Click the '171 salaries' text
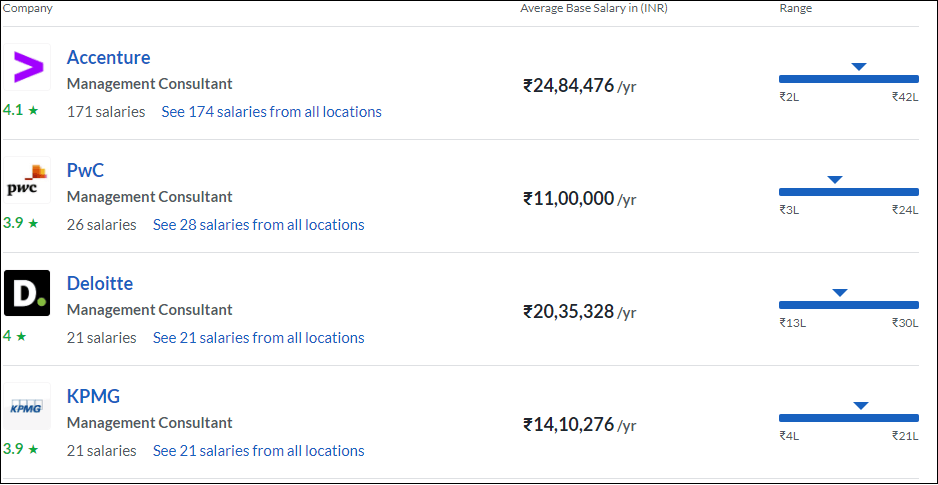The height and width of the screenshot is (485, 938). click(x=106, y=112)
